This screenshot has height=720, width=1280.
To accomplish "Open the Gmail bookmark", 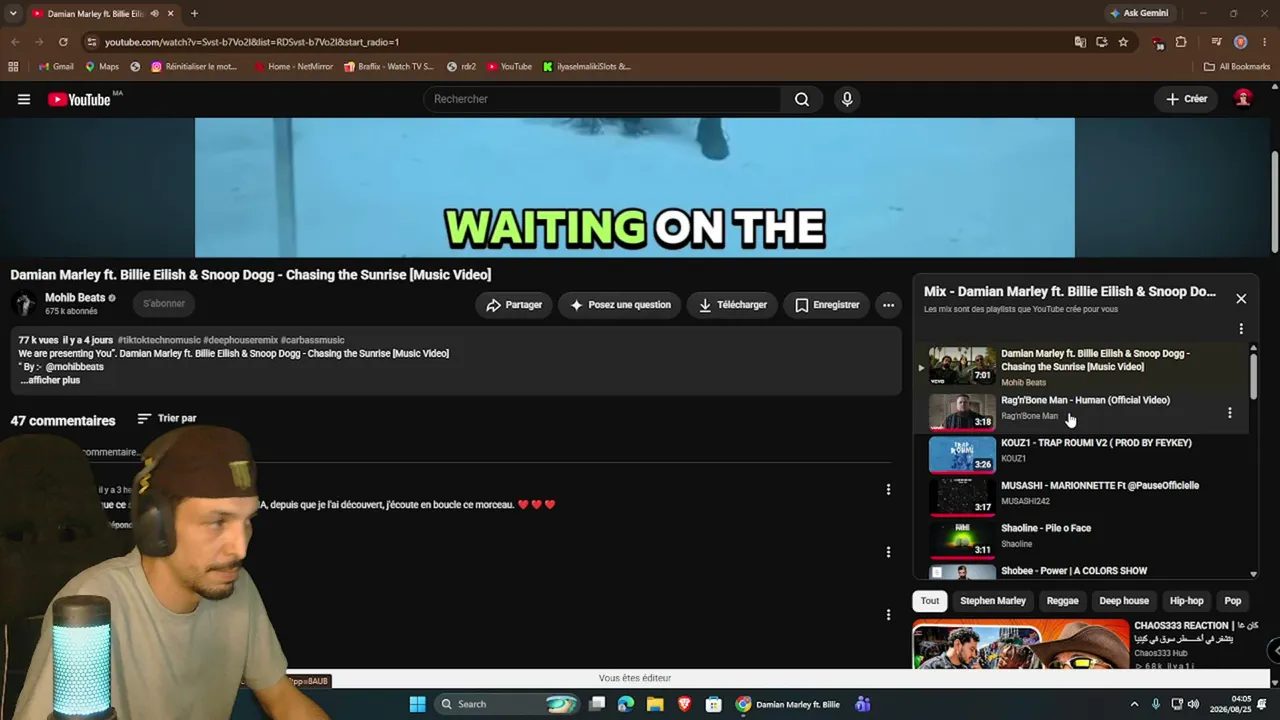I will point(56,67).
